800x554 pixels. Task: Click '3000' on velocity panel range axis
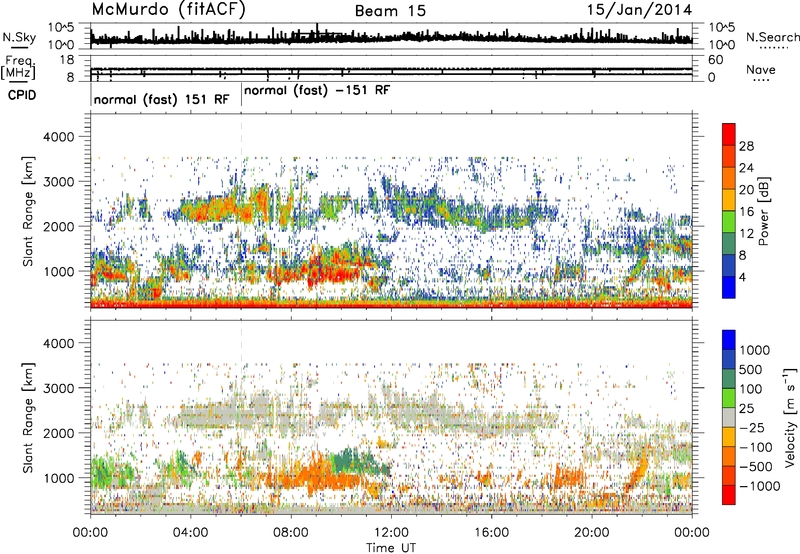(x=58, y=388)
